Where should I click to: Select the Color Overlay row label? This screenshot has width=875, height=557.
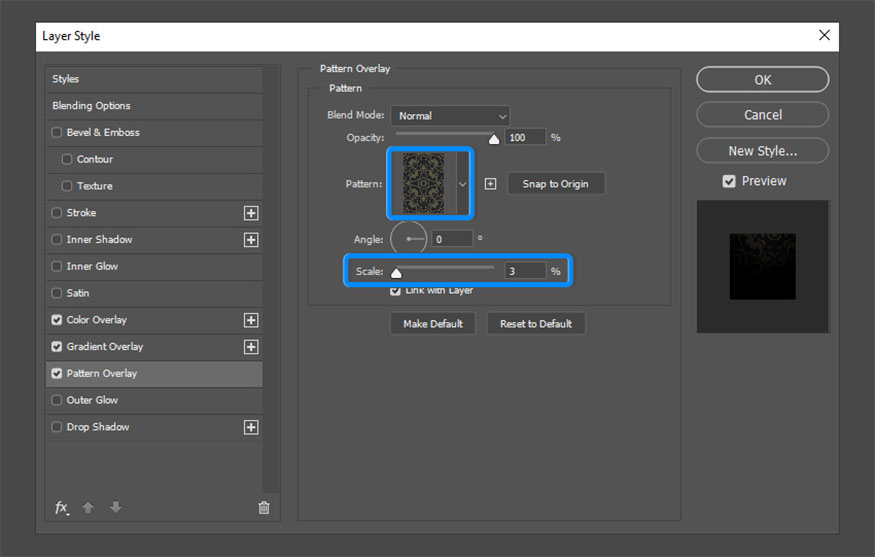coord(97,320)
